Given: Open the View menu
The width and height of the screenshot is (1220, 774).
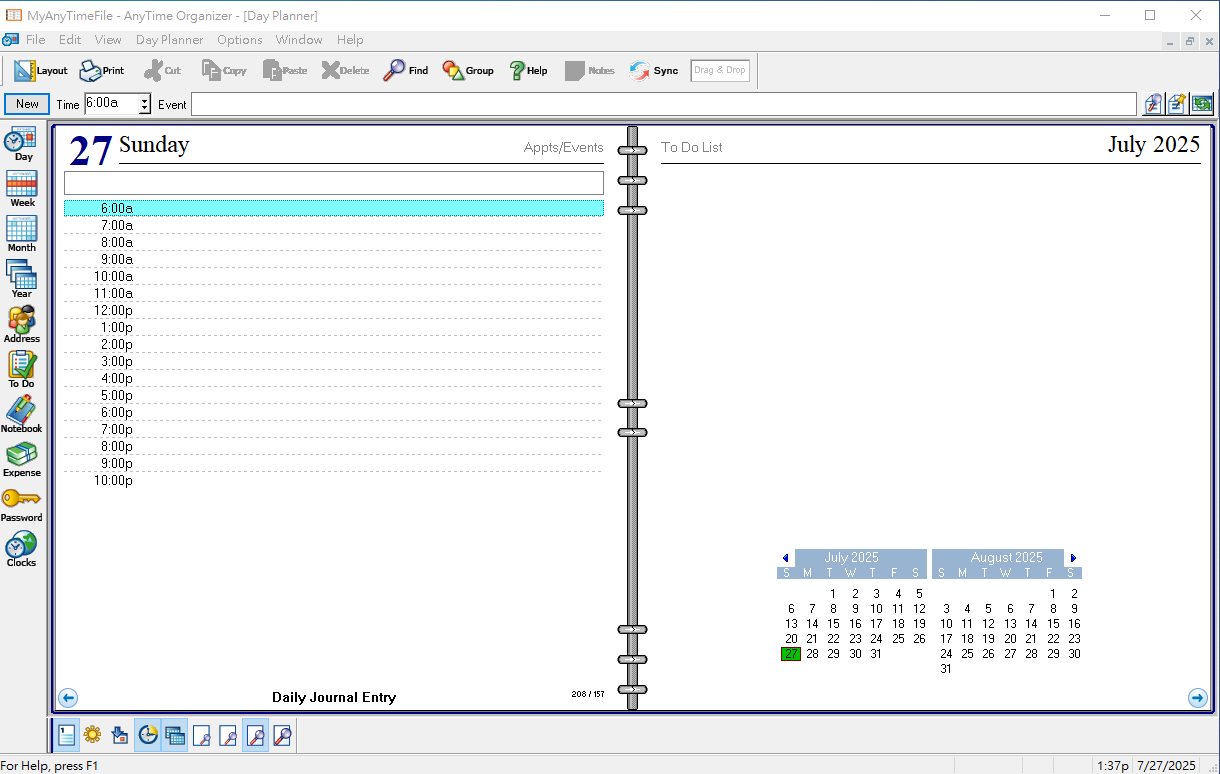Looking at the screenshot, I should tap(108, 40).
